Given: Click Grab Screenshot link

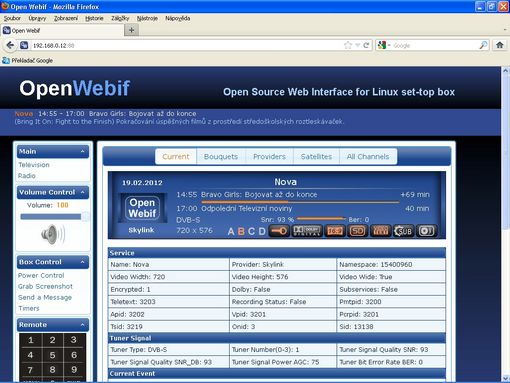Looking at the screenshot, I should point(45,286).
